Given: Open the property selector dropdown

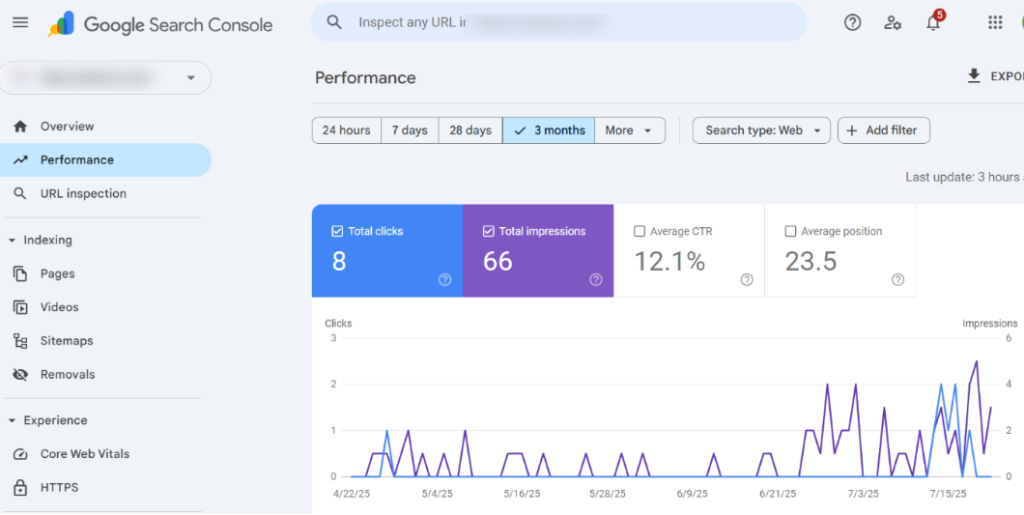Looking at the screenshot, I should [106, 78].
